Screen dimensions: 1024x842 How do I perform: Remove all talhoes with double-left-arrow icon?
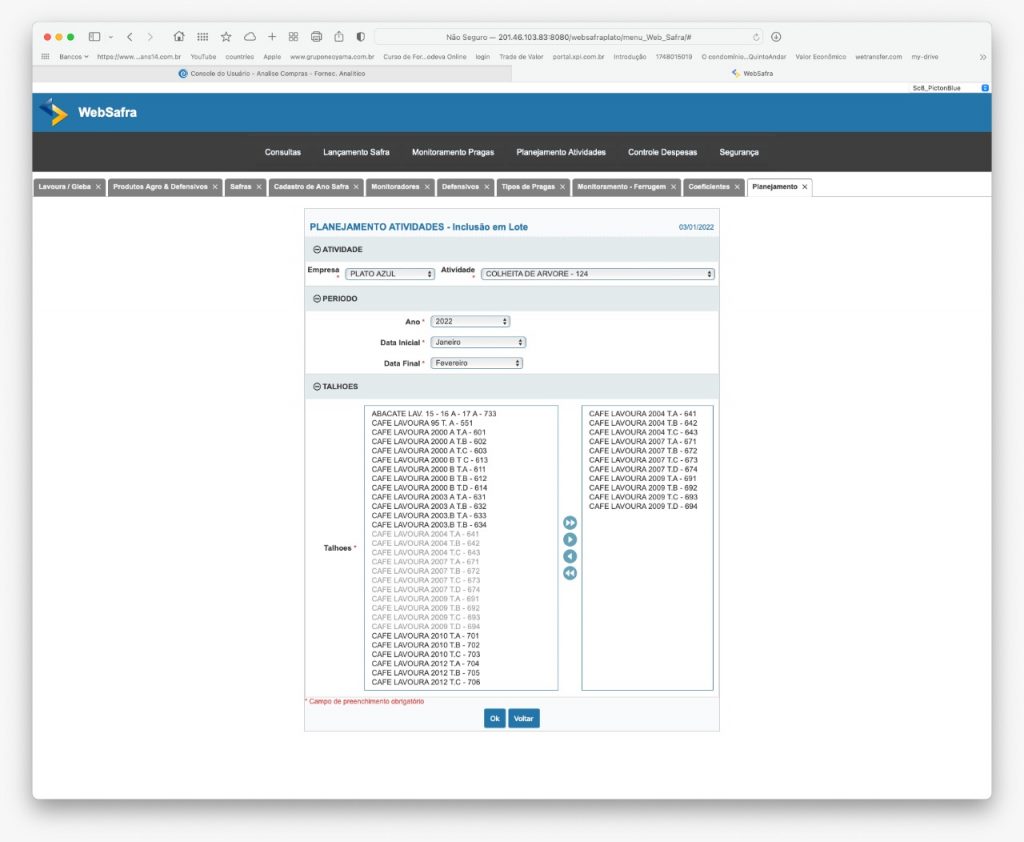(569, 573)
